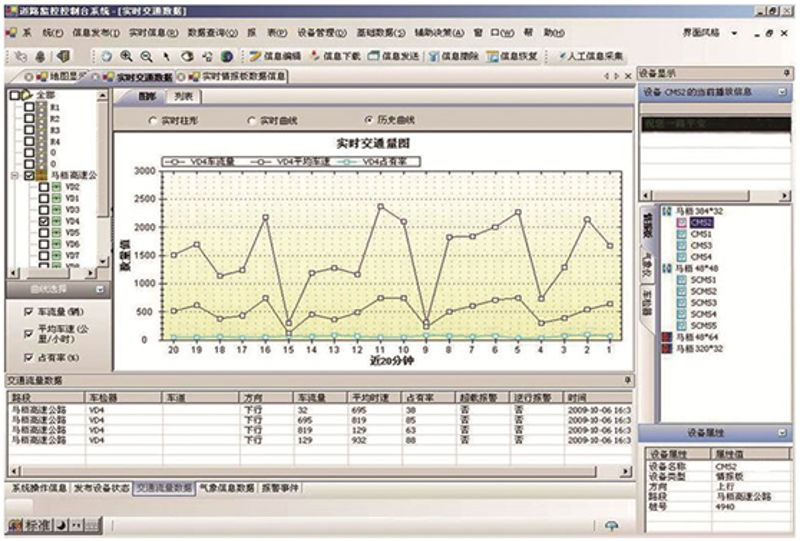The height and width of the screenshot is (541, 800).
Task: Uncheck the 车流量(辆) curve checkbox
Action: pyautogui.click(x=27, y=311)
